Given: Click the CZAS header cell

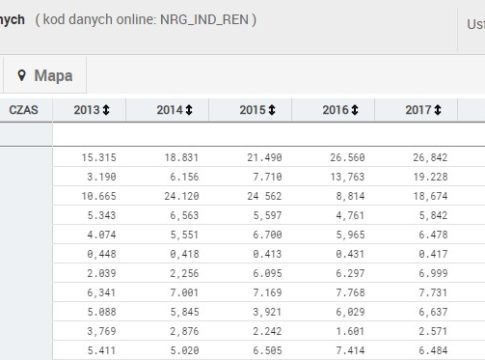Looking at the screenshot, I should point(26,110).
